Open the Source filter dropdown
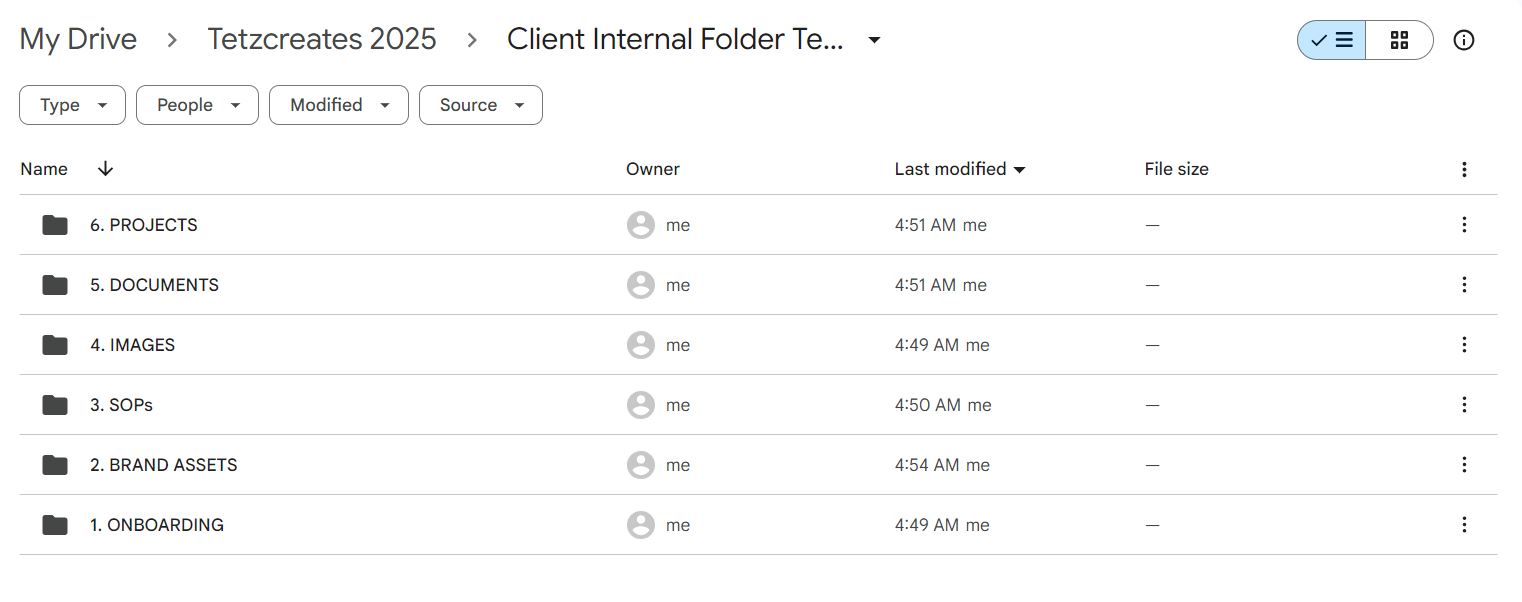 (480, 105)
